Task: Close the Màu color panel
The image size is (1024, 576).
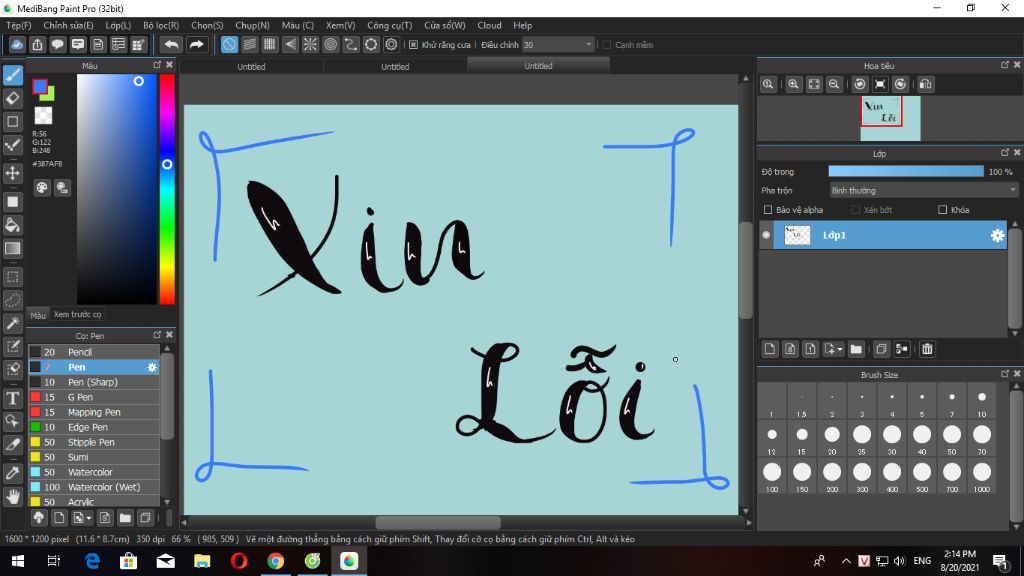Action: pos(170,65)
